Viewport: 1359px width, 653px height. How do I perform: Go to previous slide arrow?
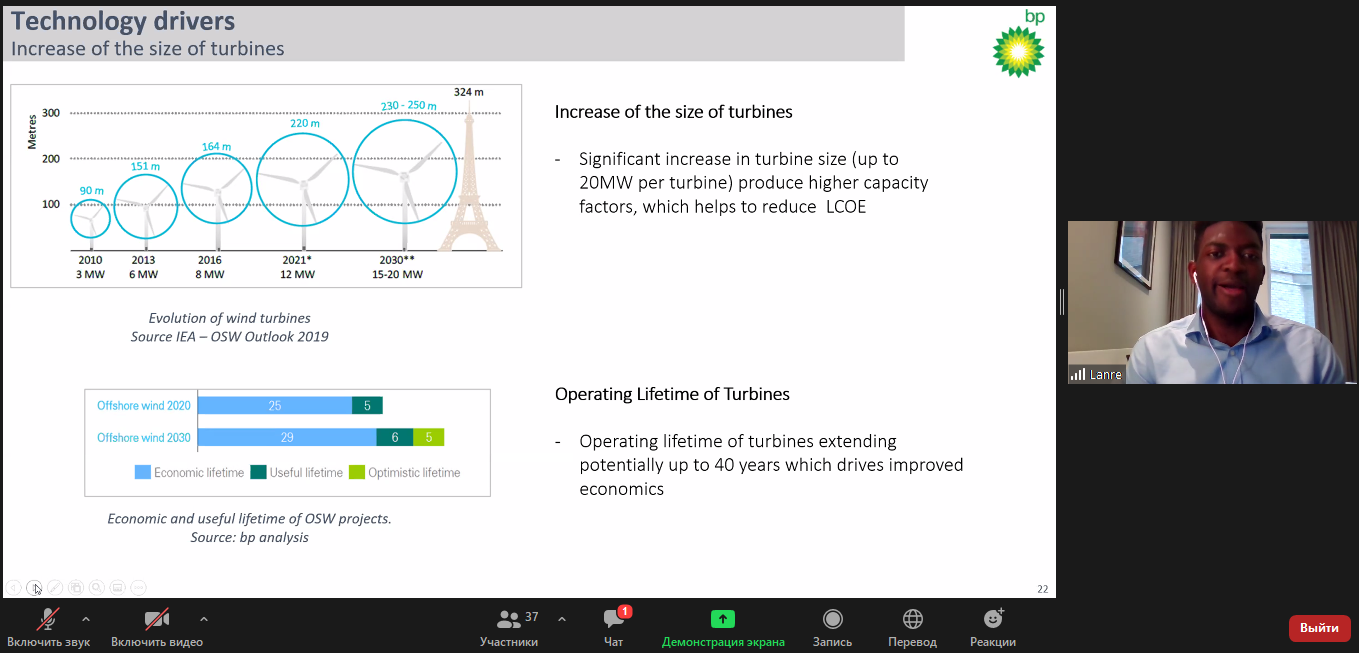tap(13, 588)
